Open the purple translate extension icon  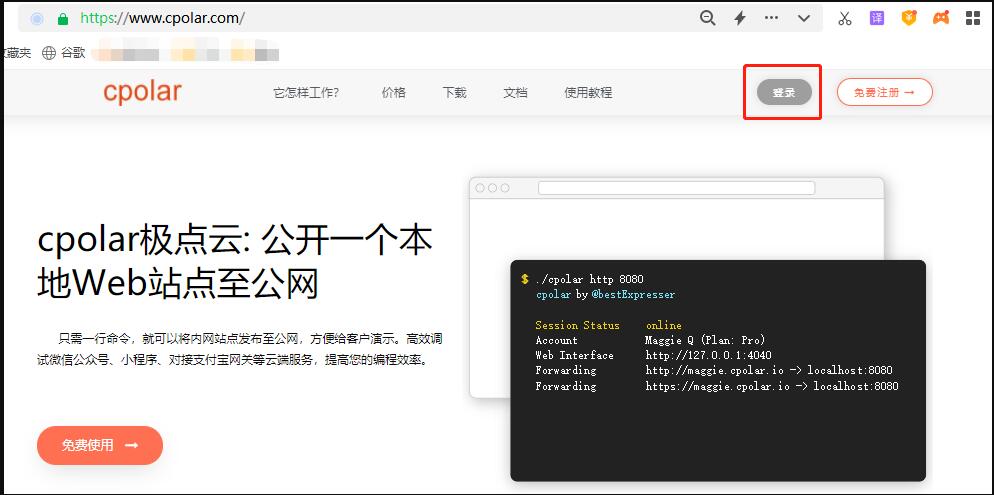pos(876,18)
